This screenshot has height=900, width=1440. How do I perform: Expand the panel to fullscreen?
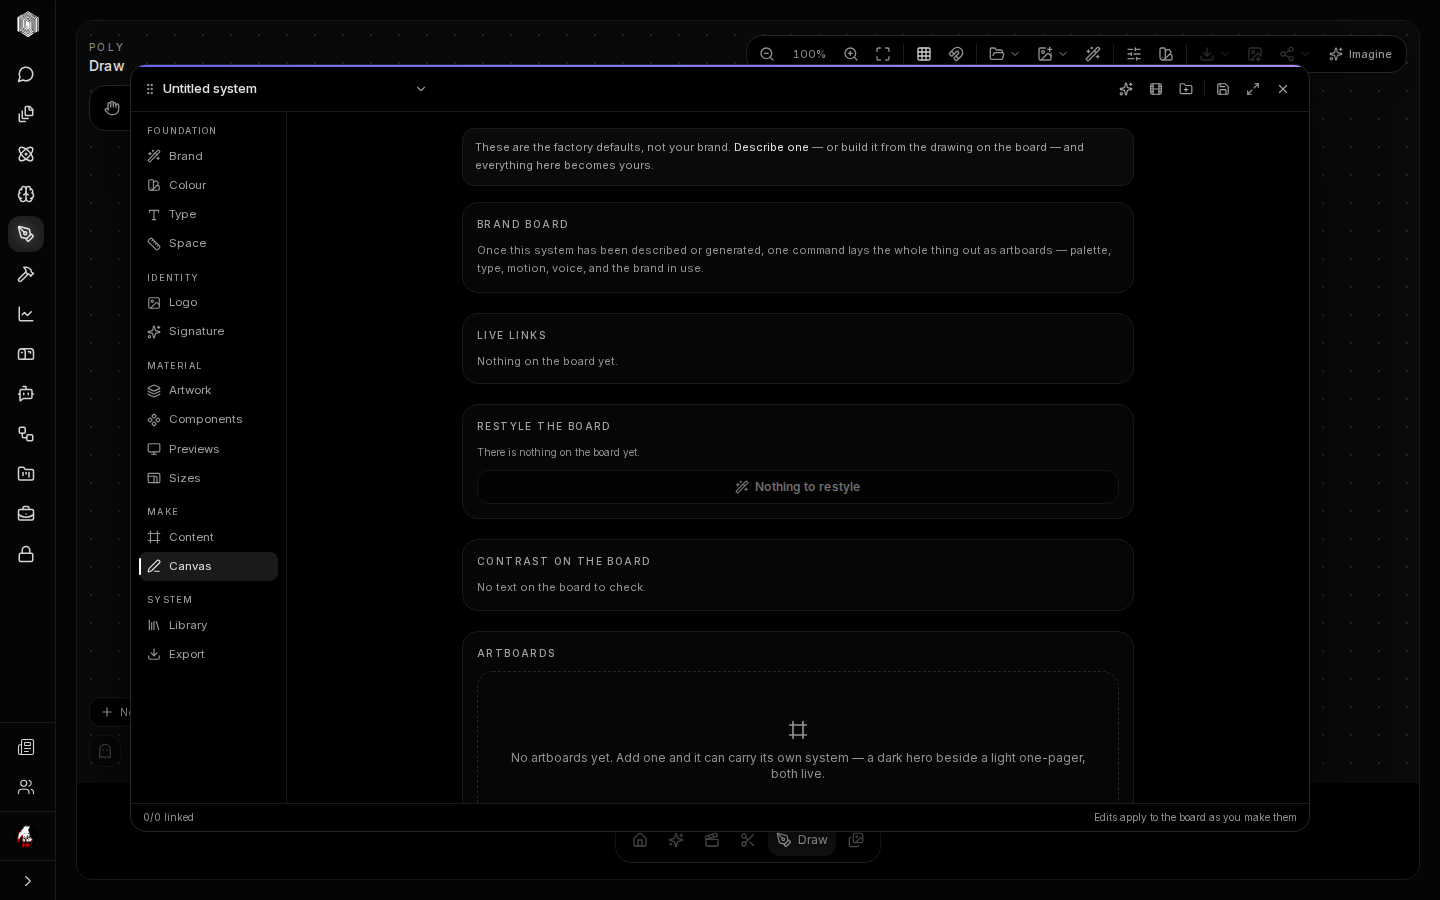click(1253, 89)
